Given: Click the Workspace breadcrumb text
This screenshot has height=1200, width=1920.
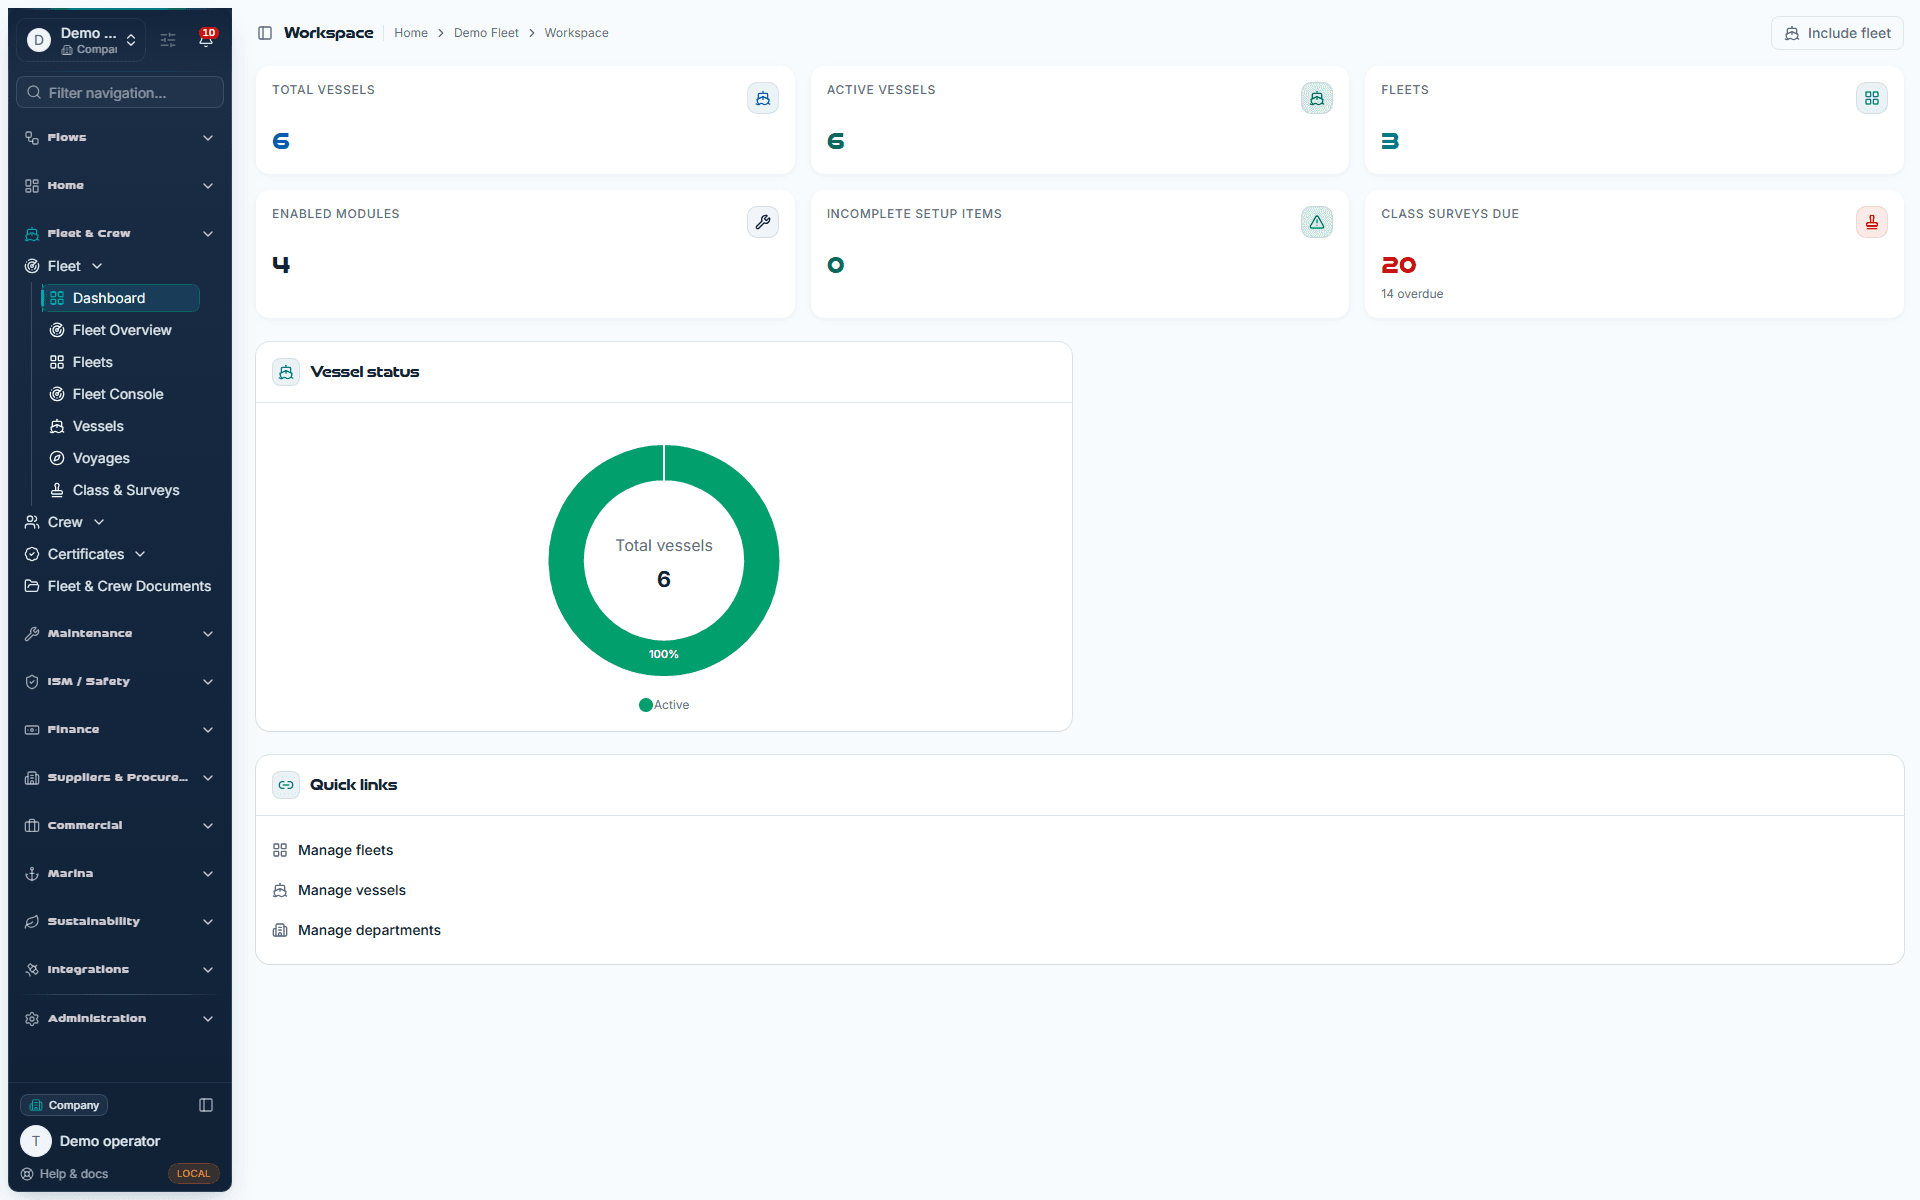Looking at the screenshot, I should pyautogui.click(x=576, y=33).
